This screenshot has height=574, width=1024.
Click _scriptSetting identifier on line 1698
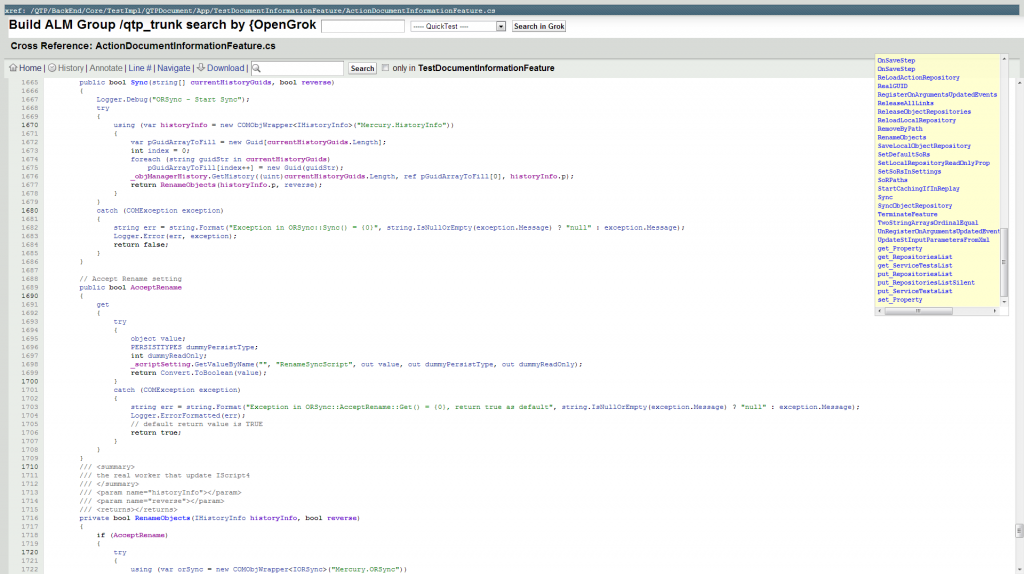[x=161, y=364]
